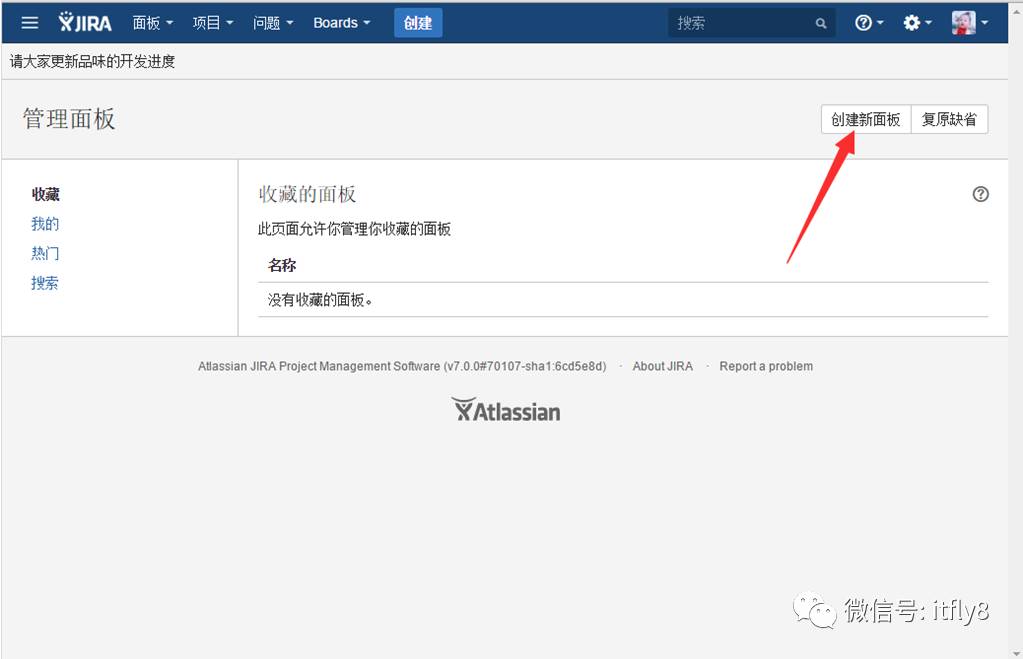This screenshot has width=1023, height=659.
Task: Click the JIRA logo
Action: (85, 23)
